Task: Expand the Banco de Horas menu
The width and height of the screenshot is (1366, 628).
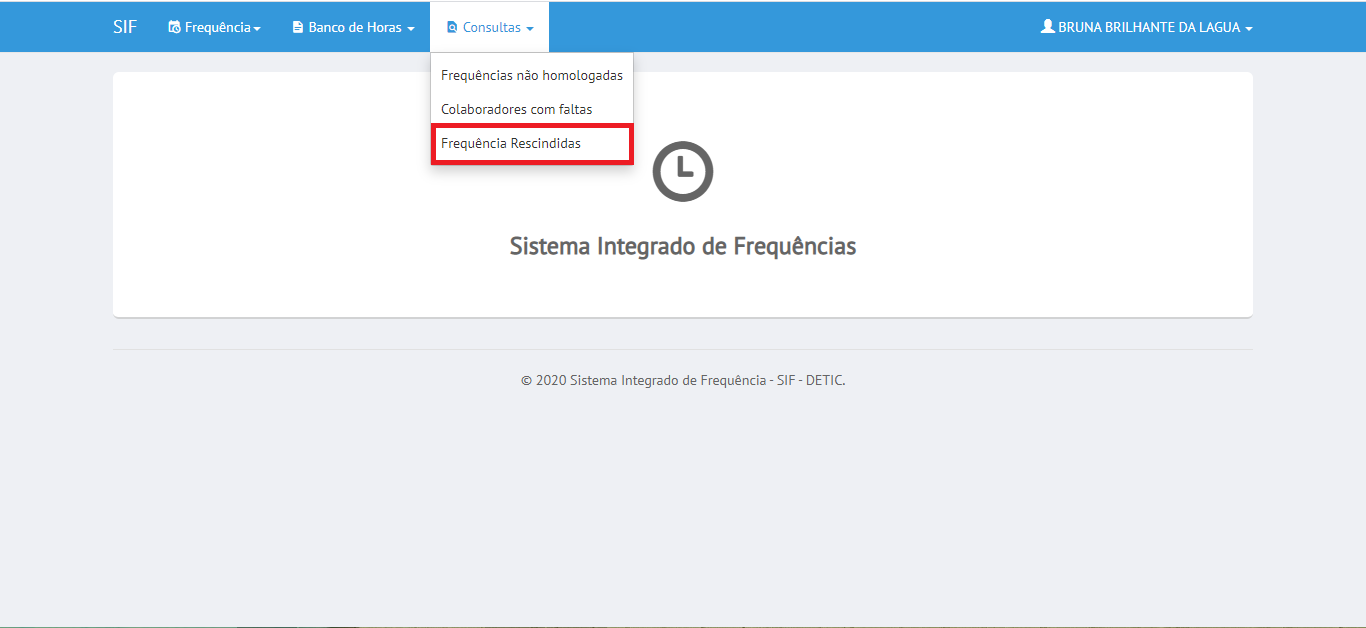Action: (353, 27)
